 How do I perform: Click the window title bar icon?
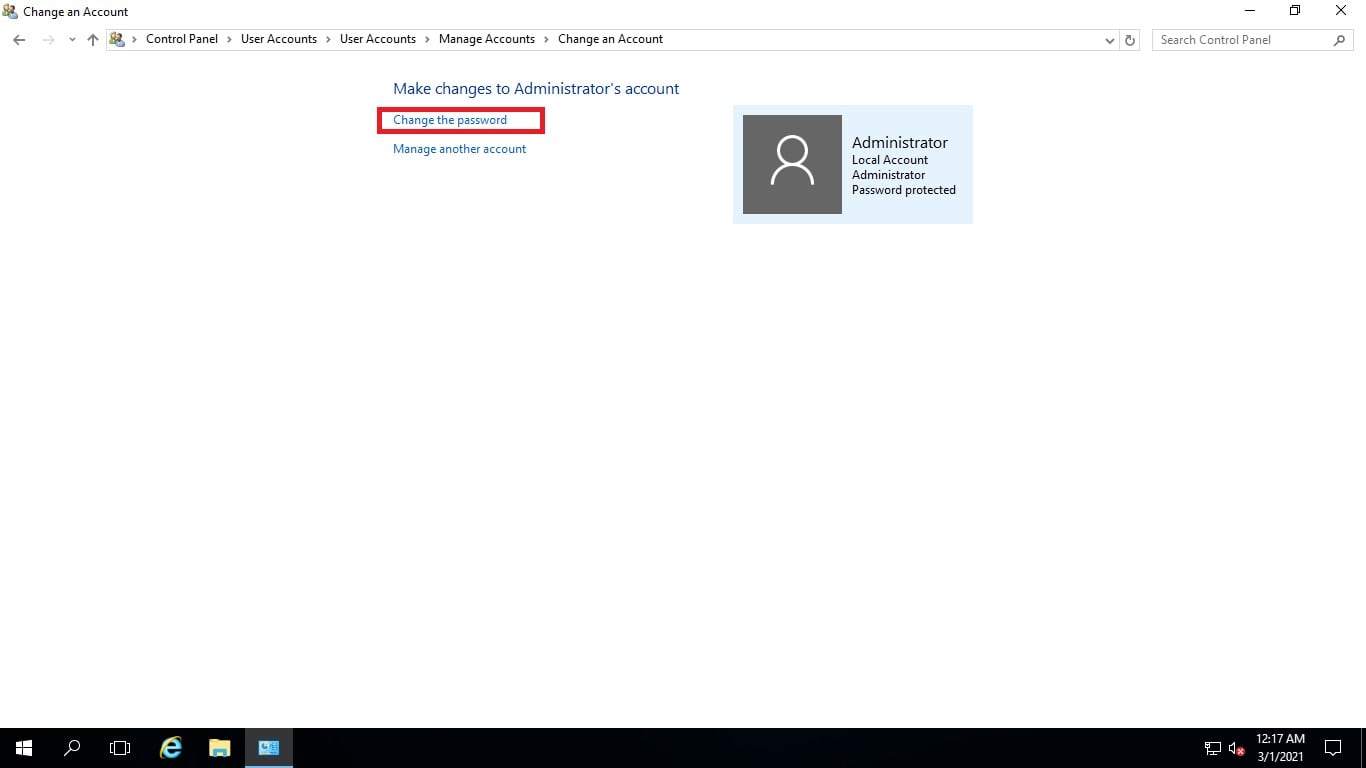pos(10,12)
